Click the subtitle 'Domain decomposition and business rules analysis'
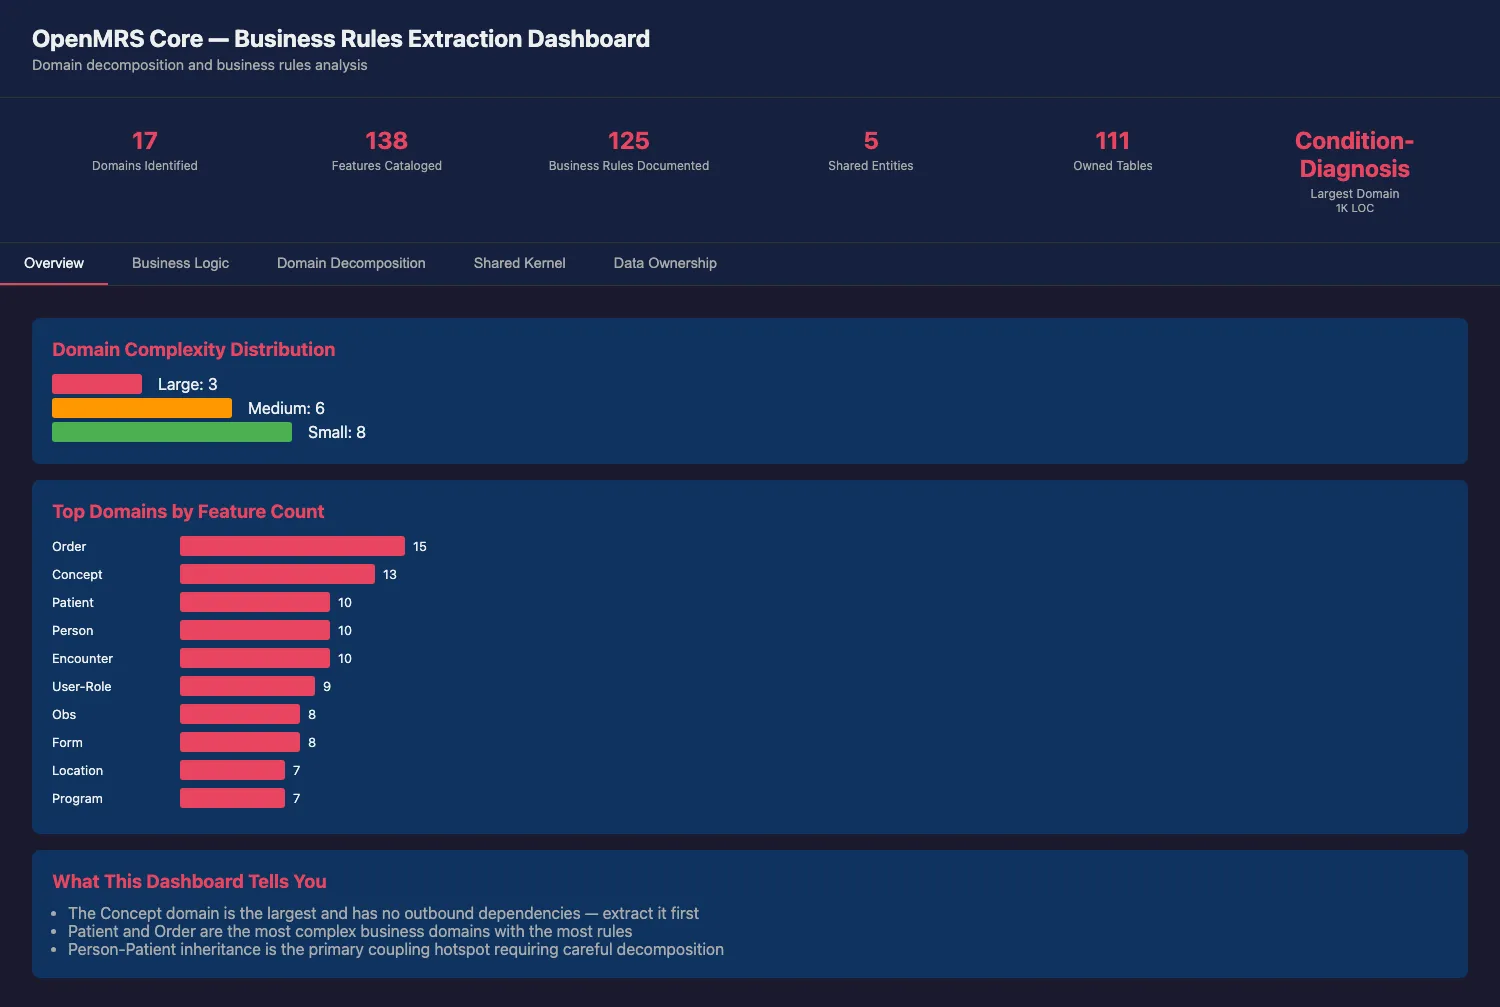Viewport: 1500px width, 1007px height. (200, 65)
